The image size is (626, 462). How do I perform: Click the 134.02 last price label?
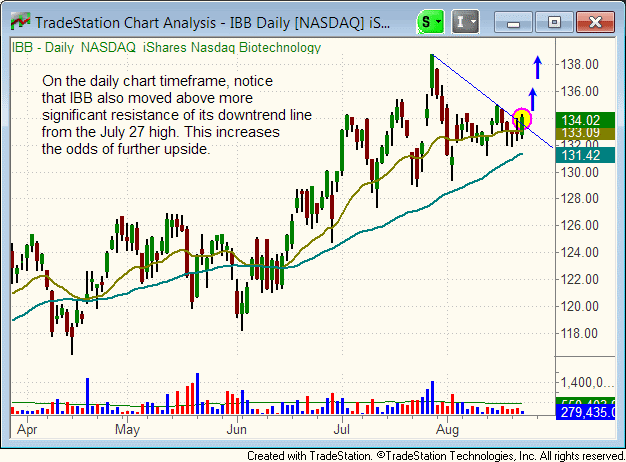click(585, 120)
